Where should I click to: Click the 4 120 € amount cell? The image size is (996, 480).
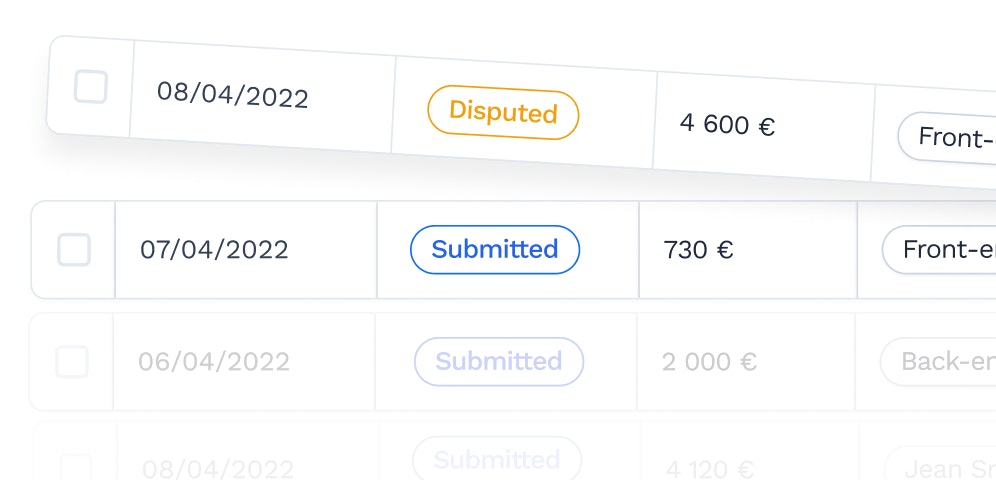point(710,469)
